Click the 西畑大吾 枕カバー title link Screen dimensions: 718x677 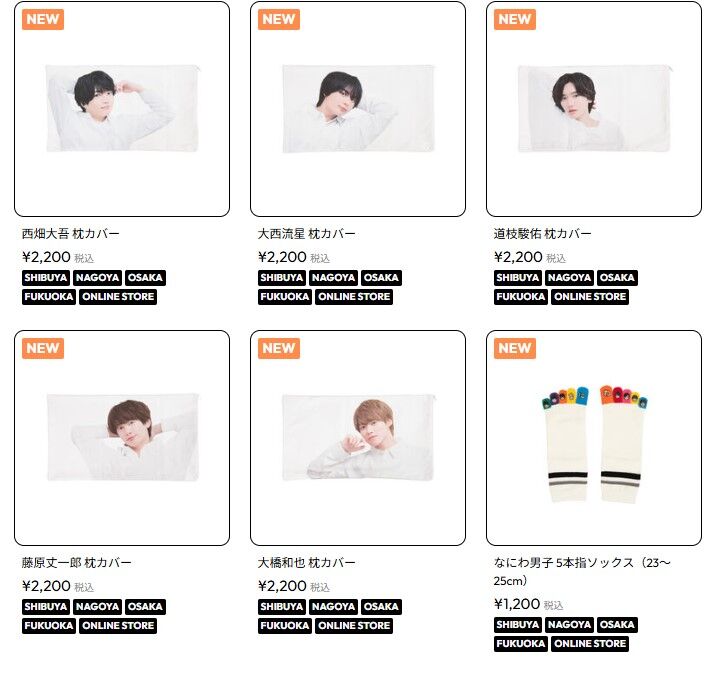pyautogui.click(x=71, y=234)
